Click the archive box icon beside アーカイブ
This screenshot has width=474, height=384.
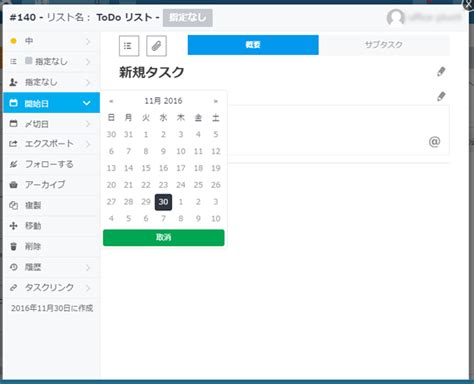(13, 185)
